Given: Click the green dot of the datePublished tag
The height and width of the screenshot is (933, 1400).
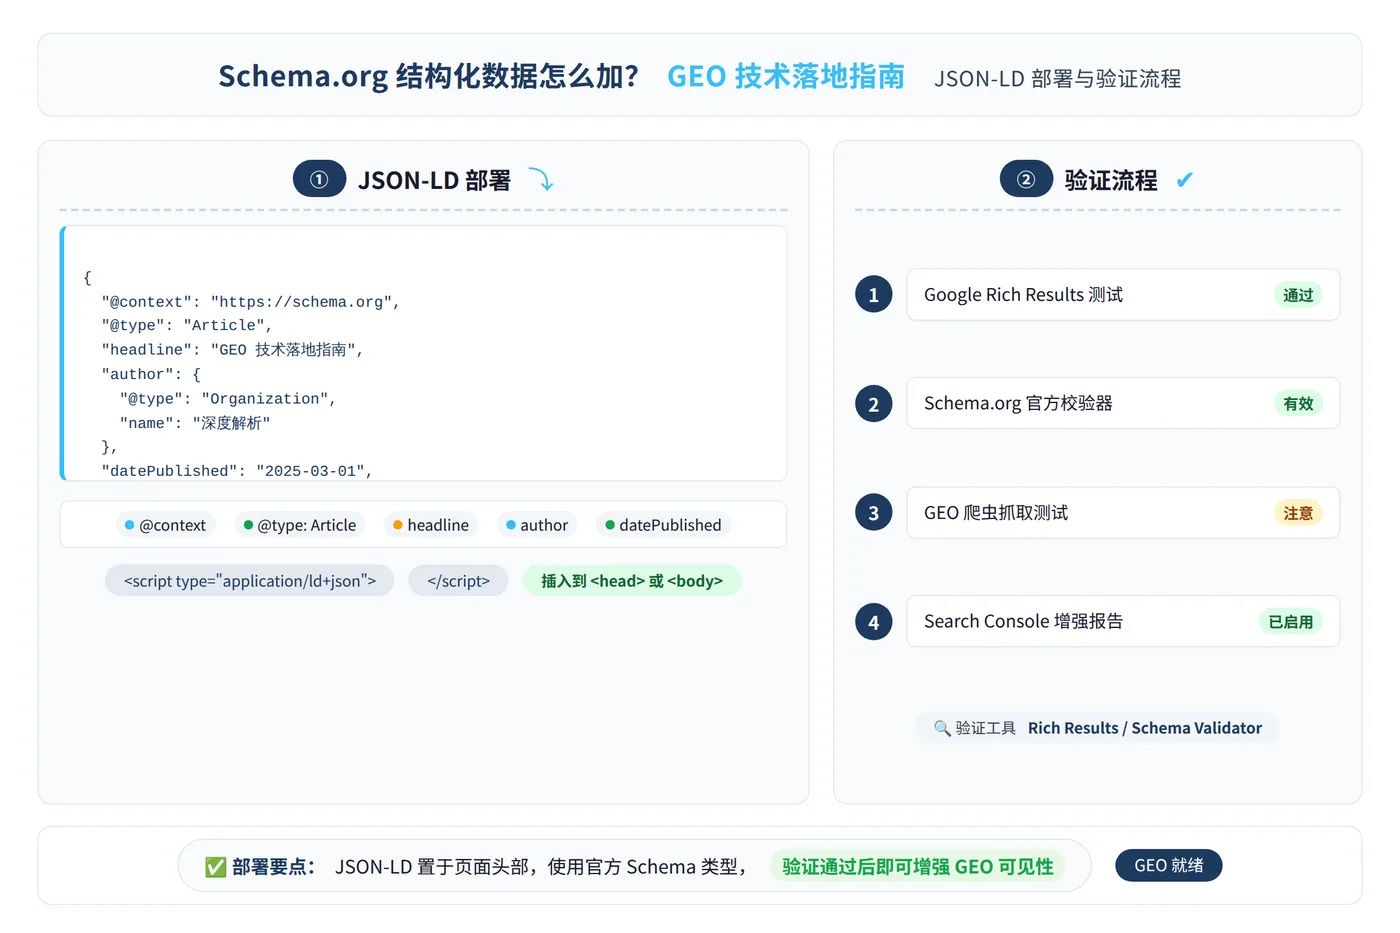Looking at the screenshot, I should (x=609, y=525).
